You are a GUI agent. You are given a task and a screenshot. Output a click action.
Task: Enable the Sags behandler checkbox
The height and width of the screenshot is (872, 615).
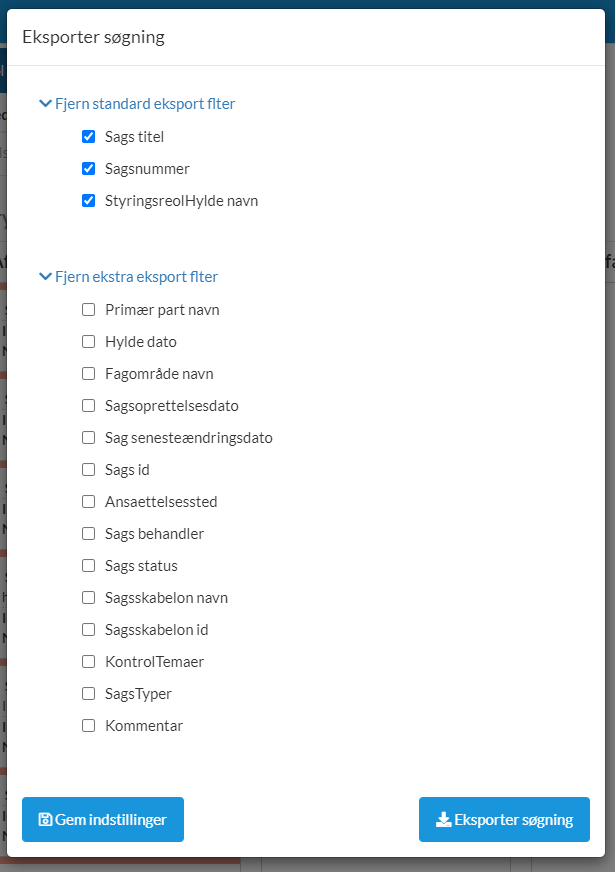[x=89, y=534]
